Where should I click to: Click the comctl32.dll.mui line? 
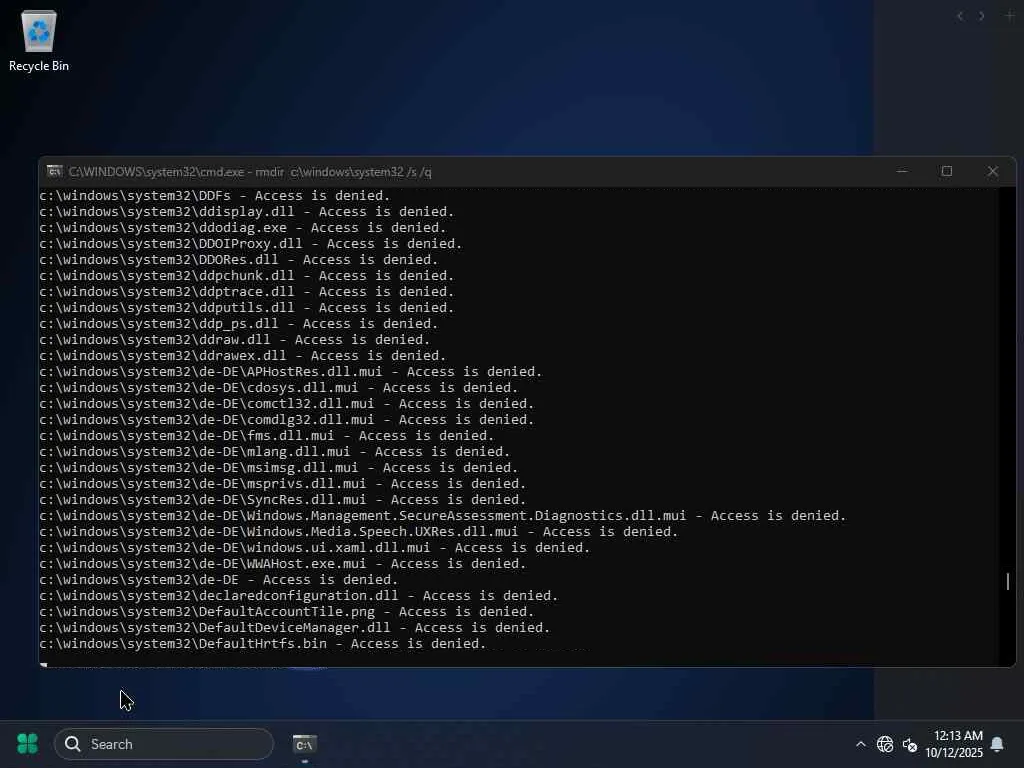tap(287, 404)
